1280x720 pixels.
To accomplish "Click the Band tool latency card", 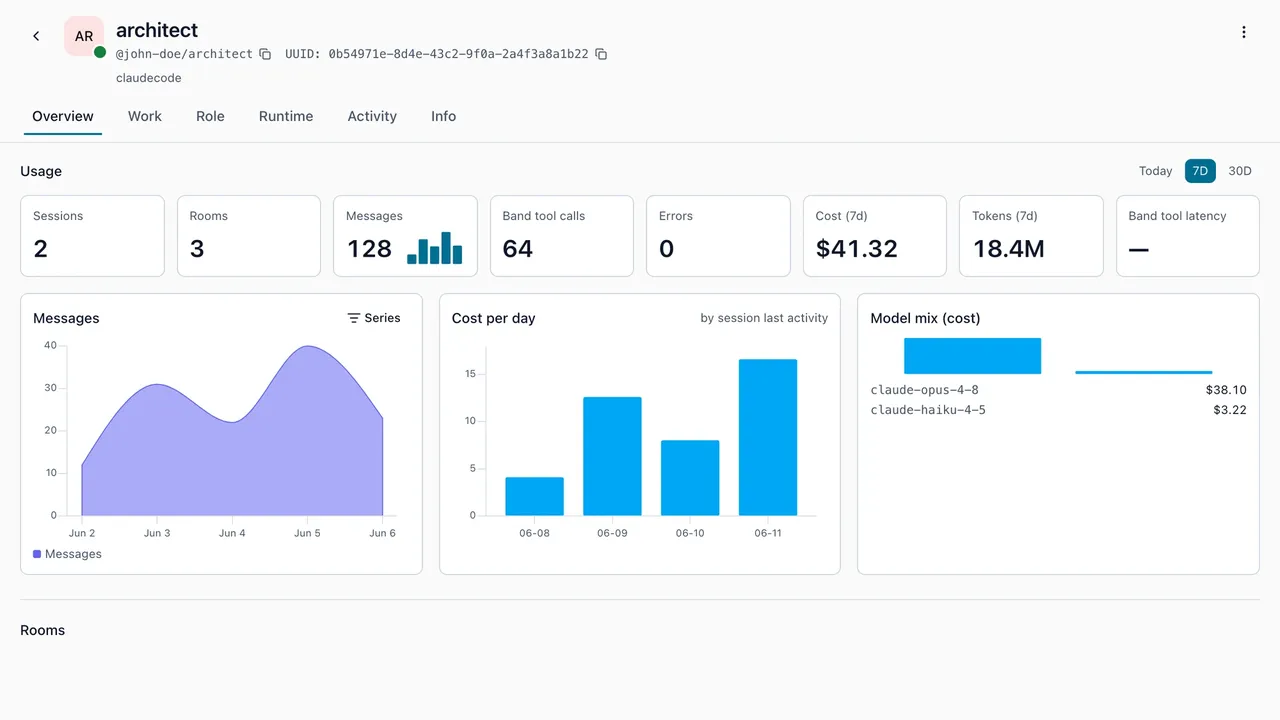I will tap(1188, 236).
